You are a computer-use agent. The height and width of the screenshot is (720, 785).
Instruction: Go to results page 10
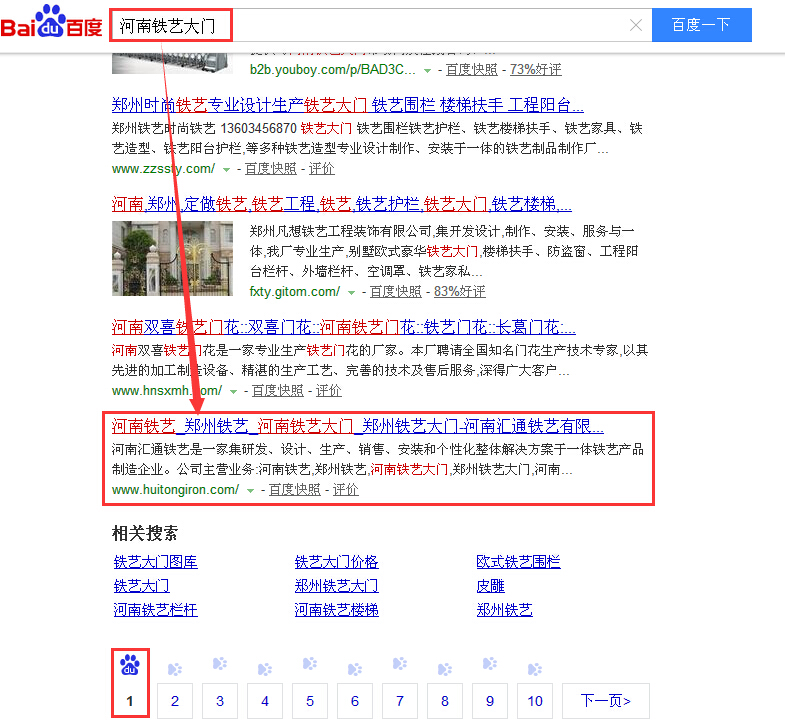[535, 701]
